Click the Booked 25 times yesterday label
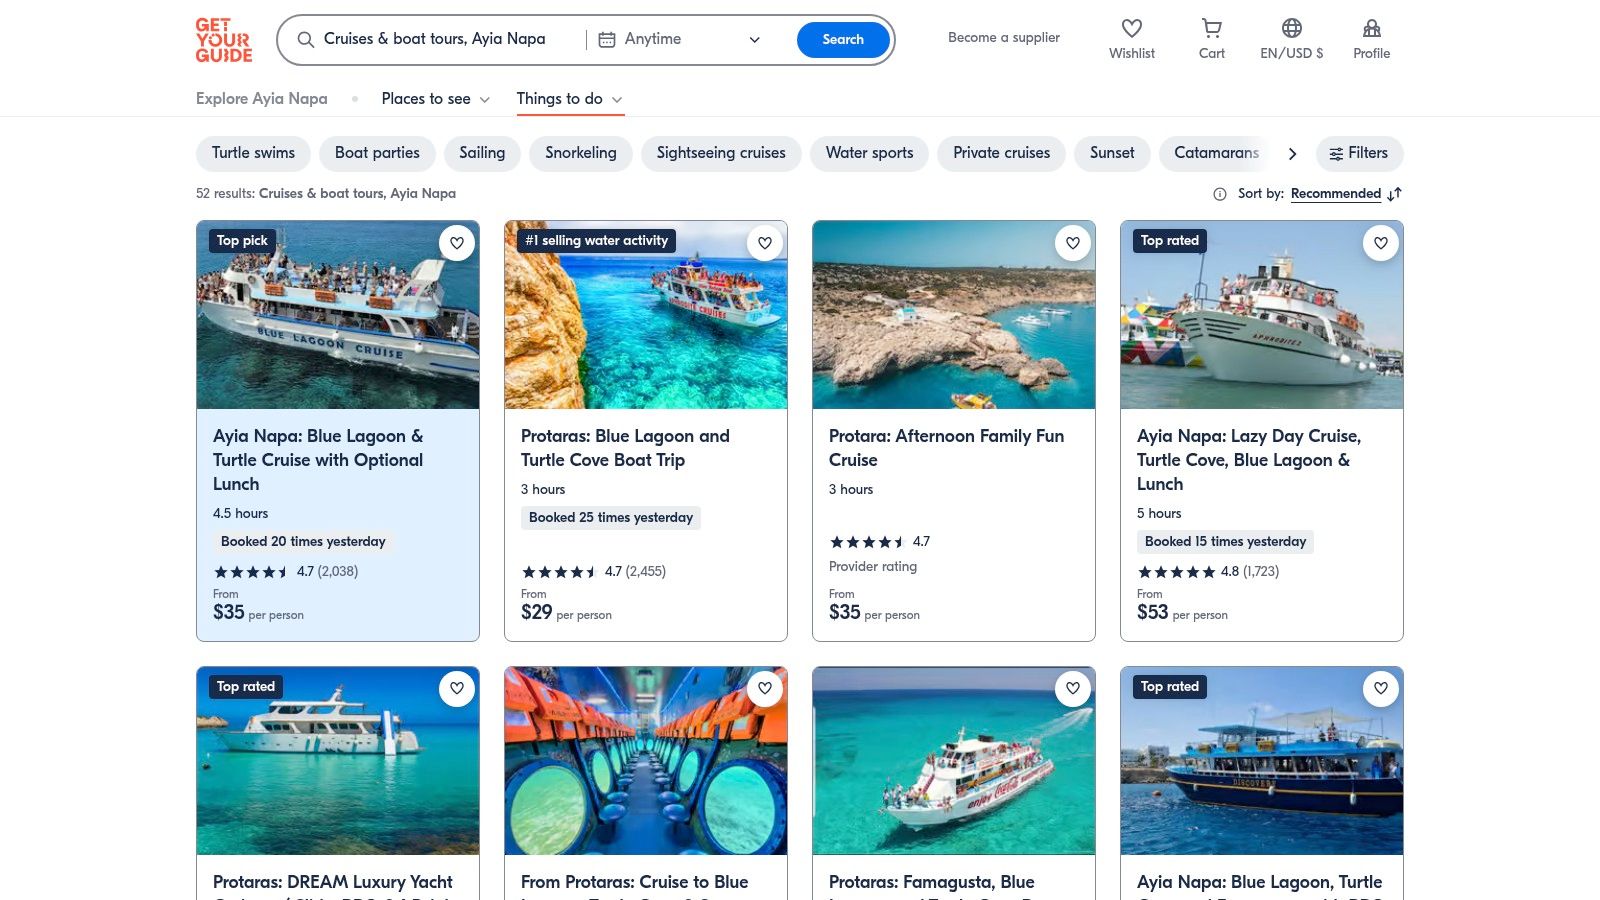Screen dimensions: 1600x900 [x=611, y=518]
